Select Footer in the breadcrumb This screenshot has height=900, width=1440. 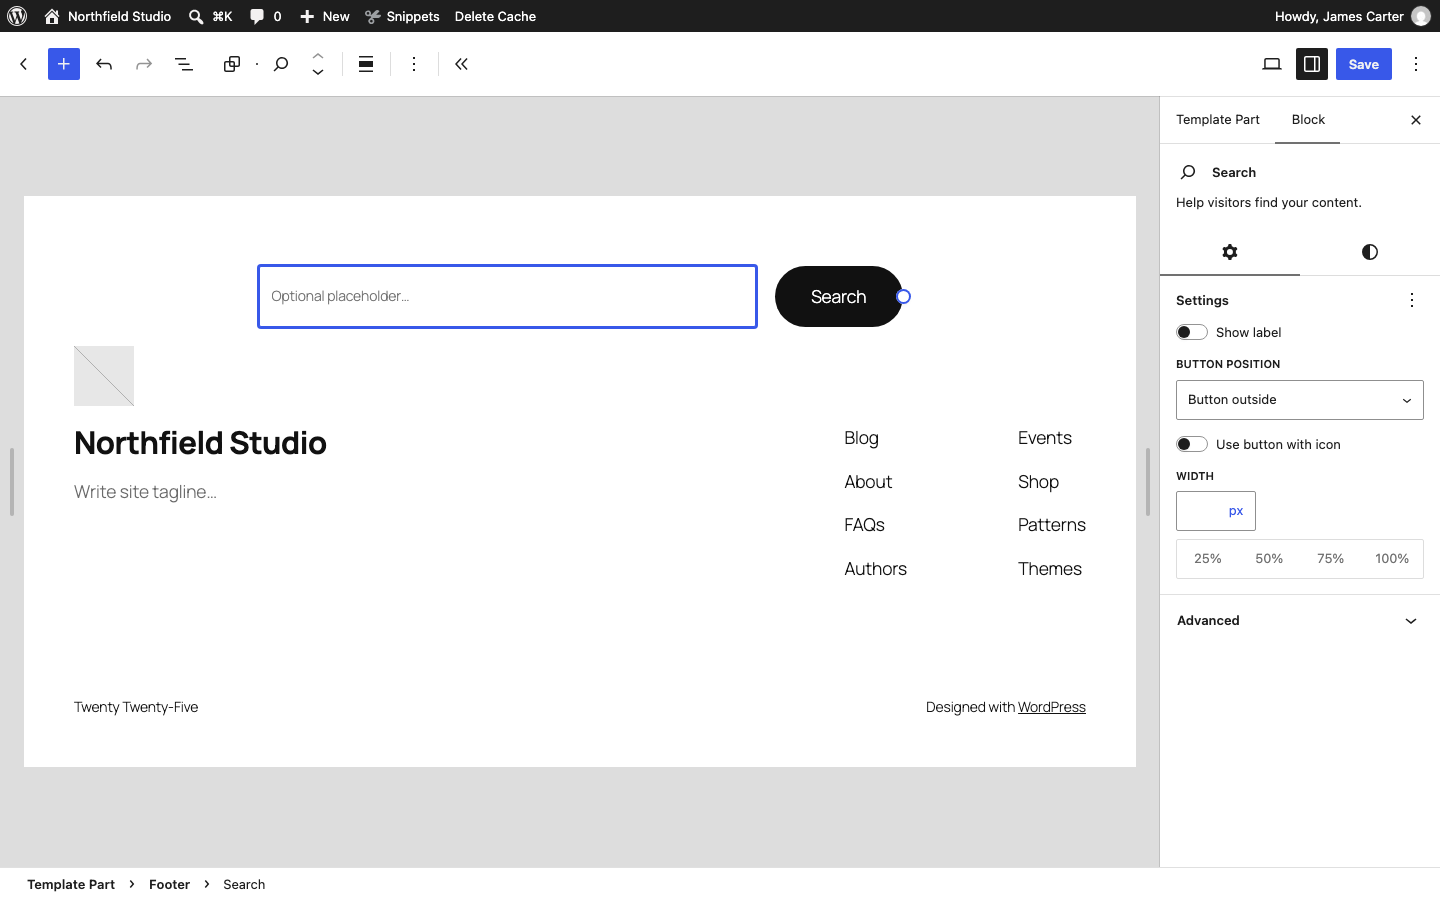click(x=169, y=884)
